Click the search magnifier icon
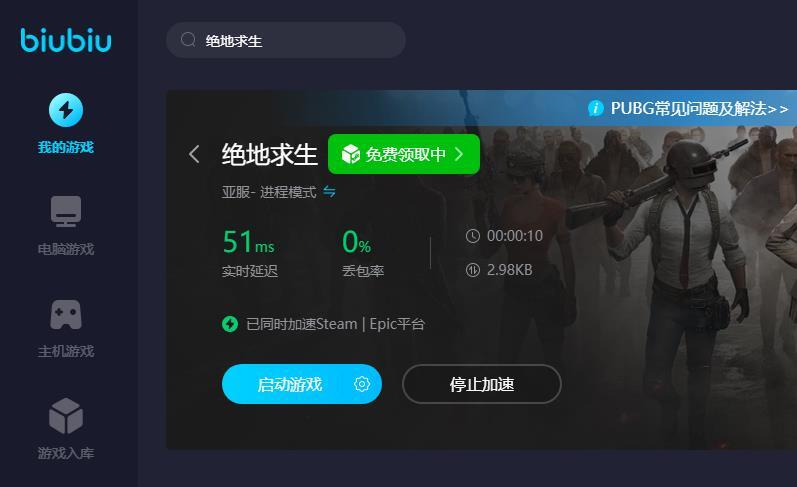The height and width of the screenshot is (487, 797). [188, 40]
